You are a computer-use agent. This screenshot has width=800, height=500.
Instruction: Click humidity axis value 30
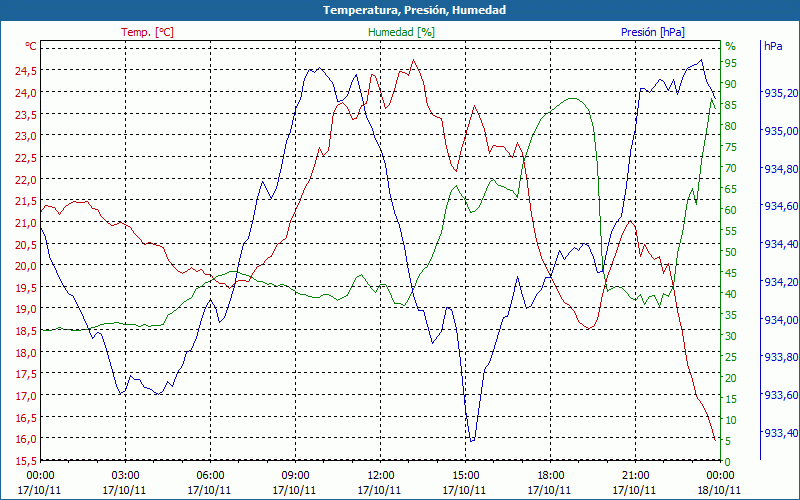(x=731, y=336)
